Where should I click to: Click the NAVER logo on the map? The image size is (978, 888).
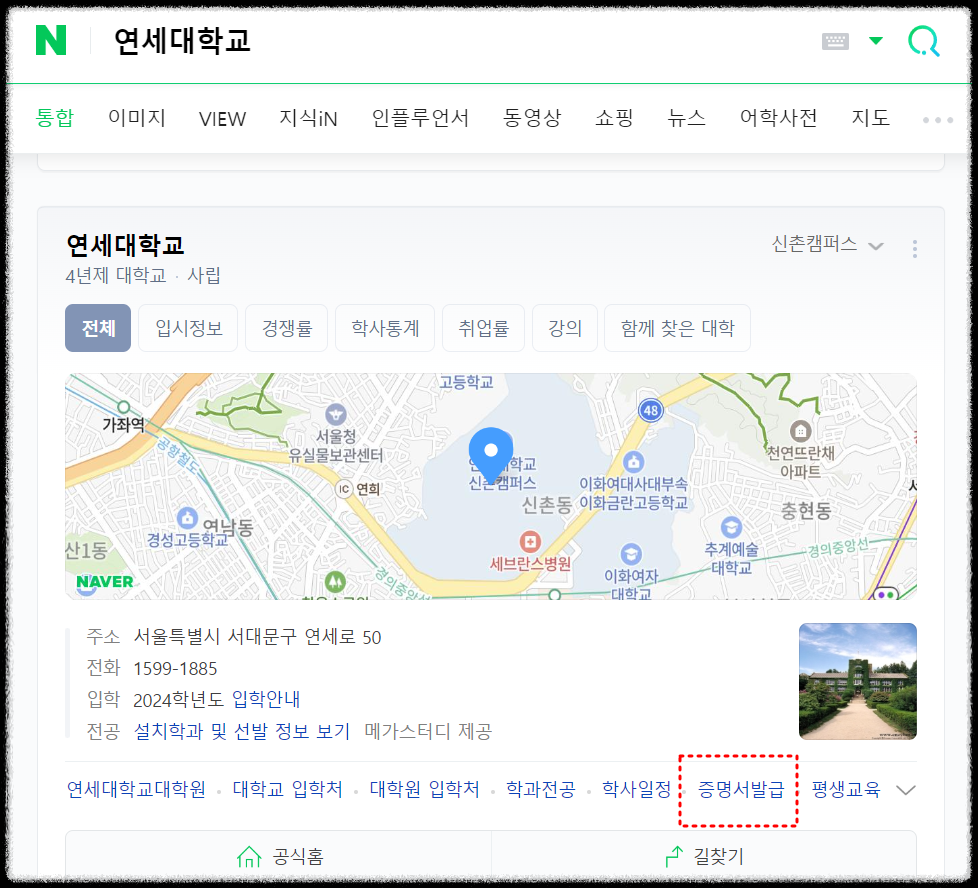[105, 581]
